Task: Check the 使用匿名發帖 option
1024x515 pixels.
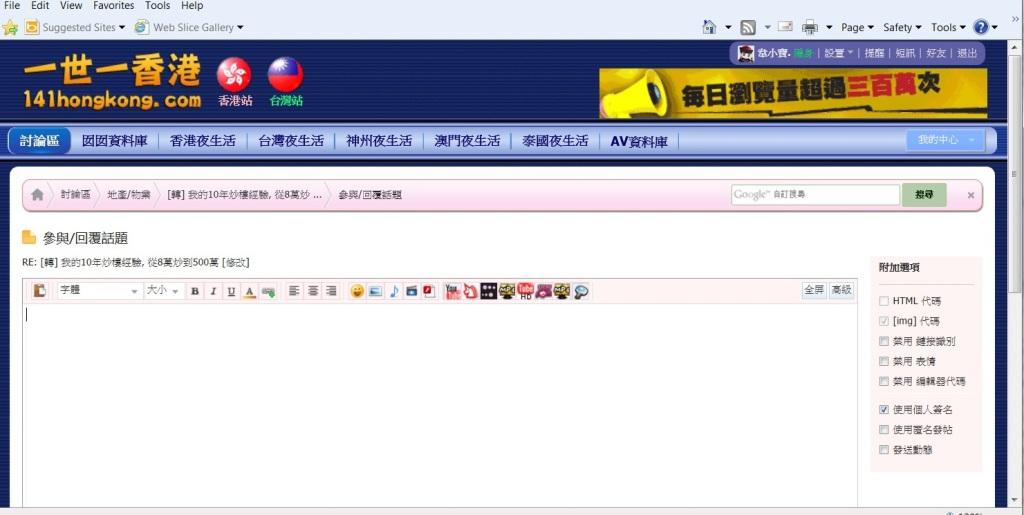Action: click(x=884, y=429)
